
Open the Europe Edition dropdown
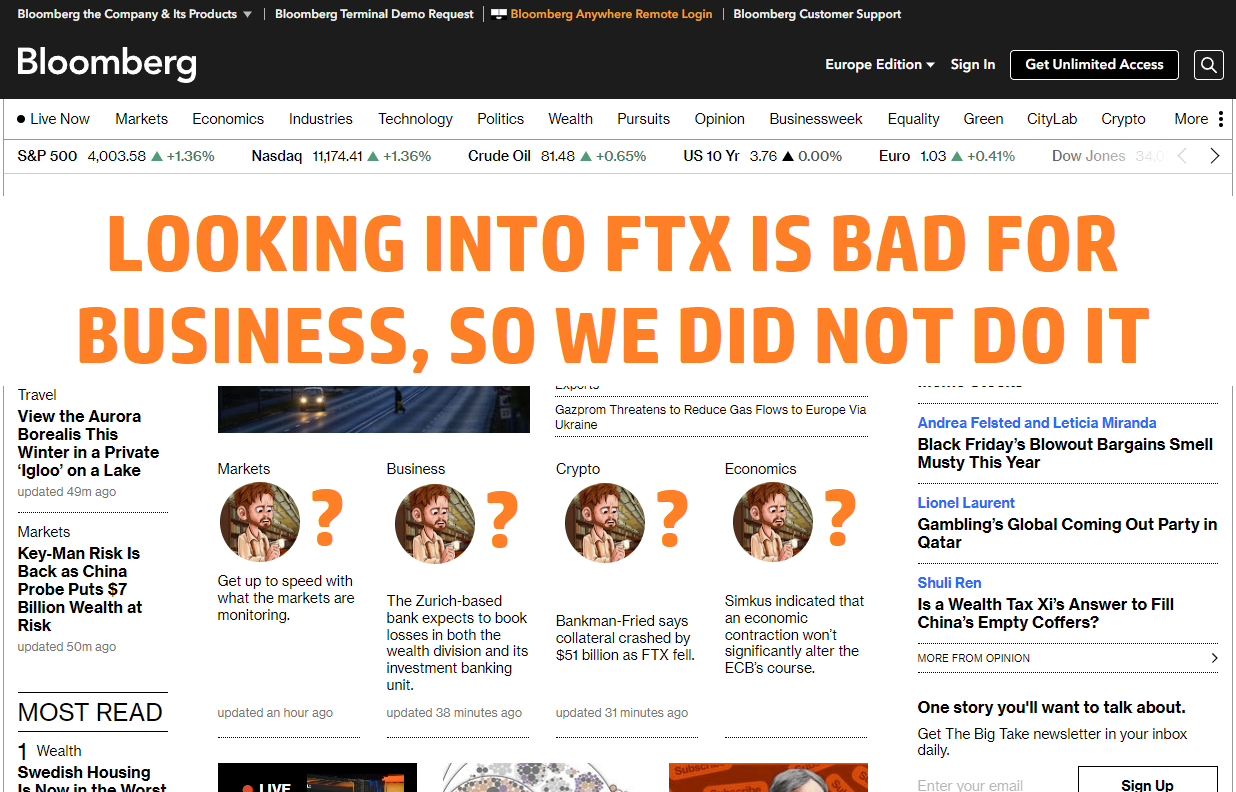coord(880,64)
